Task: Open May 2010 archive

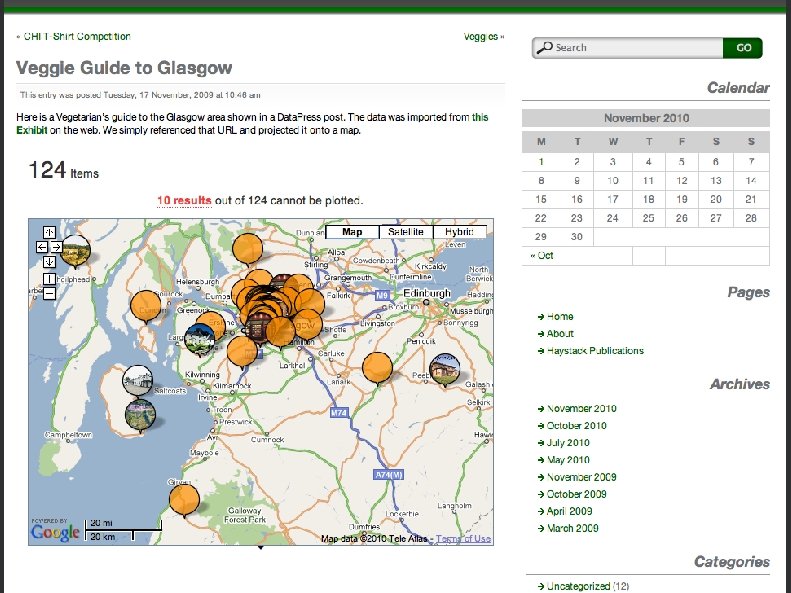Action: (x=568, y=460)
